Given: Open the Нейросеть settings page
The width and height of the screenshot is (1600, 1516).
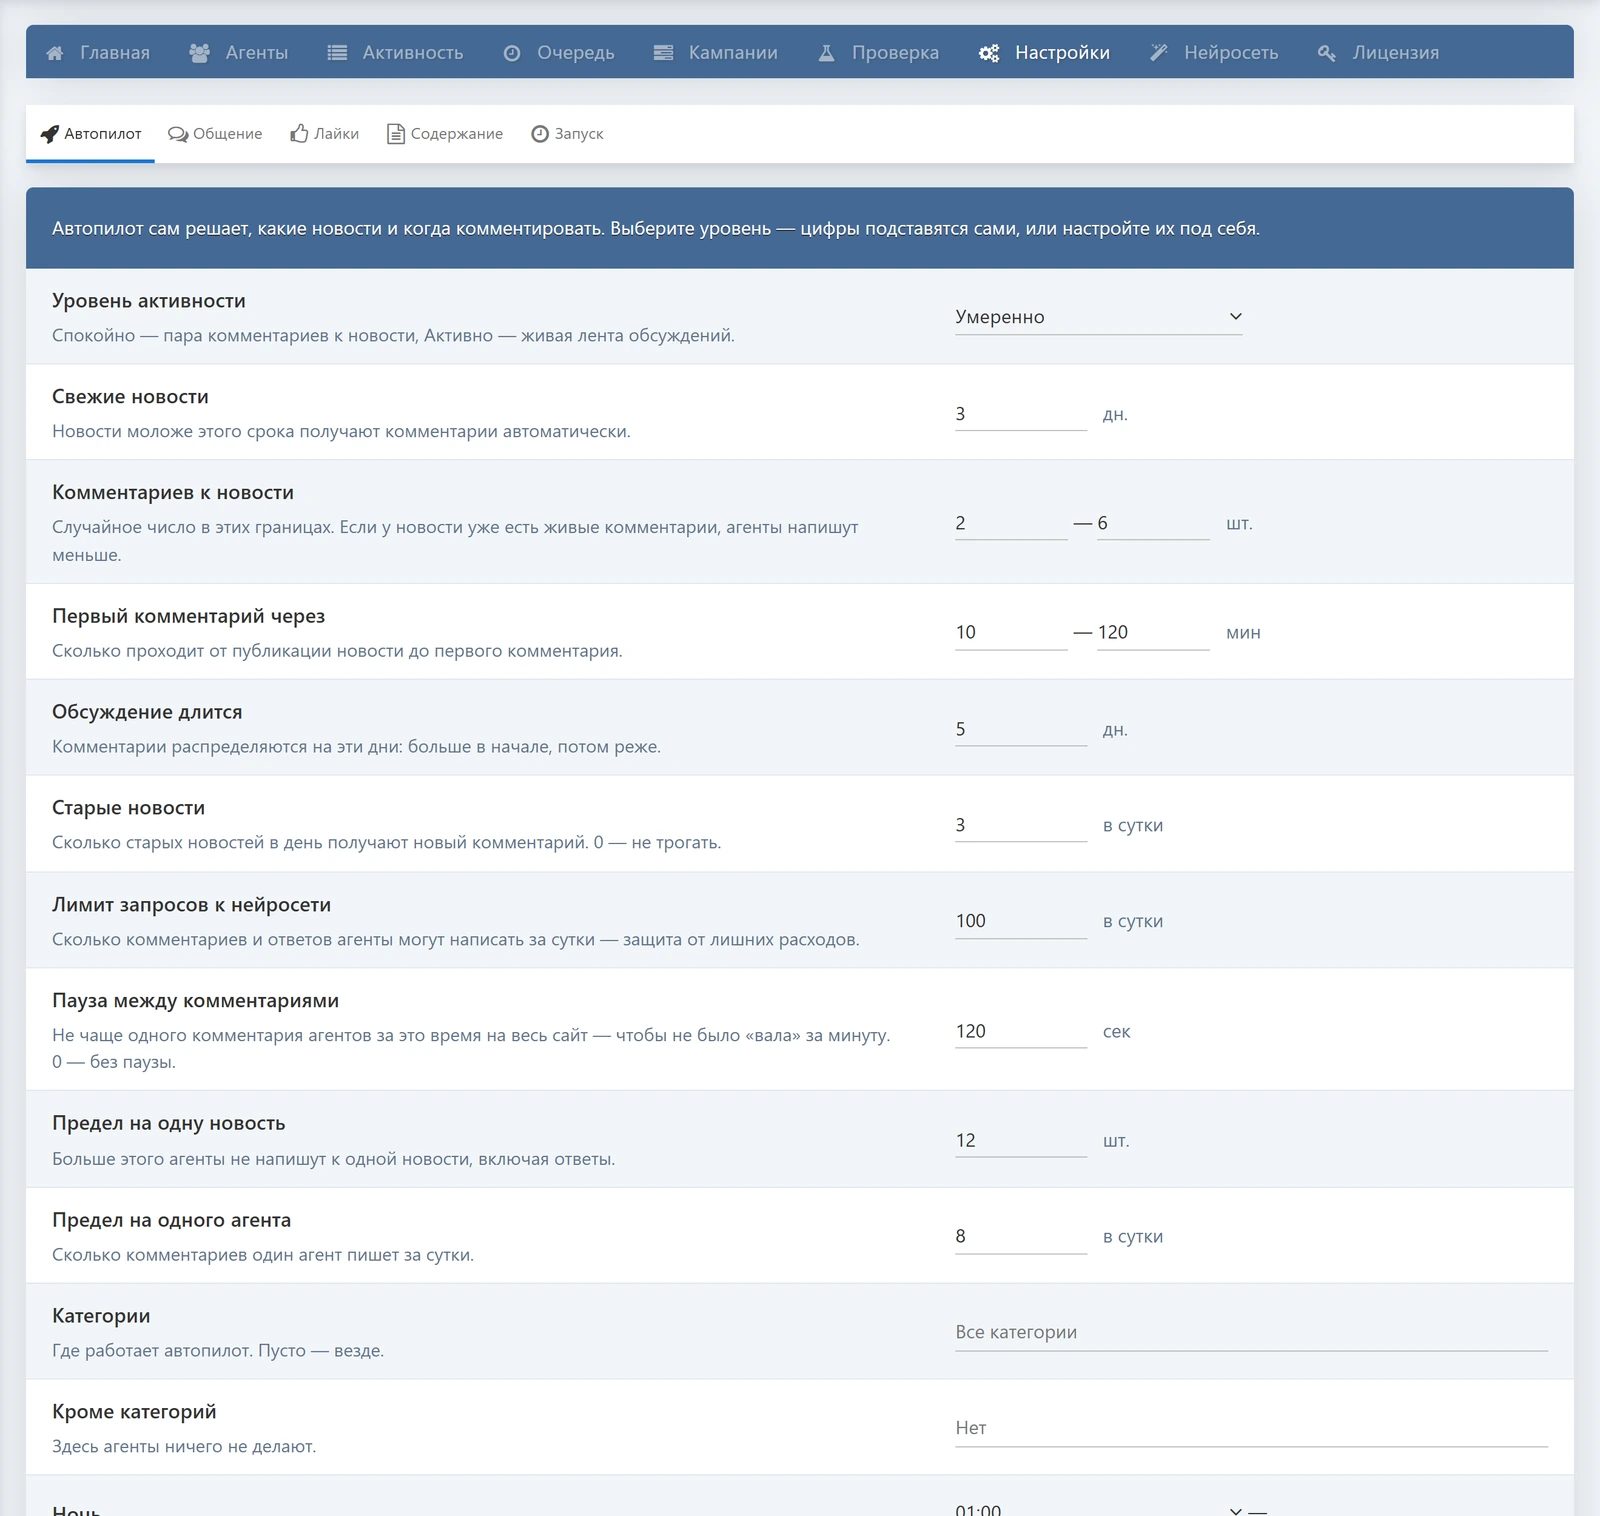Looking at the screenshot, I should coord(1214,52).
